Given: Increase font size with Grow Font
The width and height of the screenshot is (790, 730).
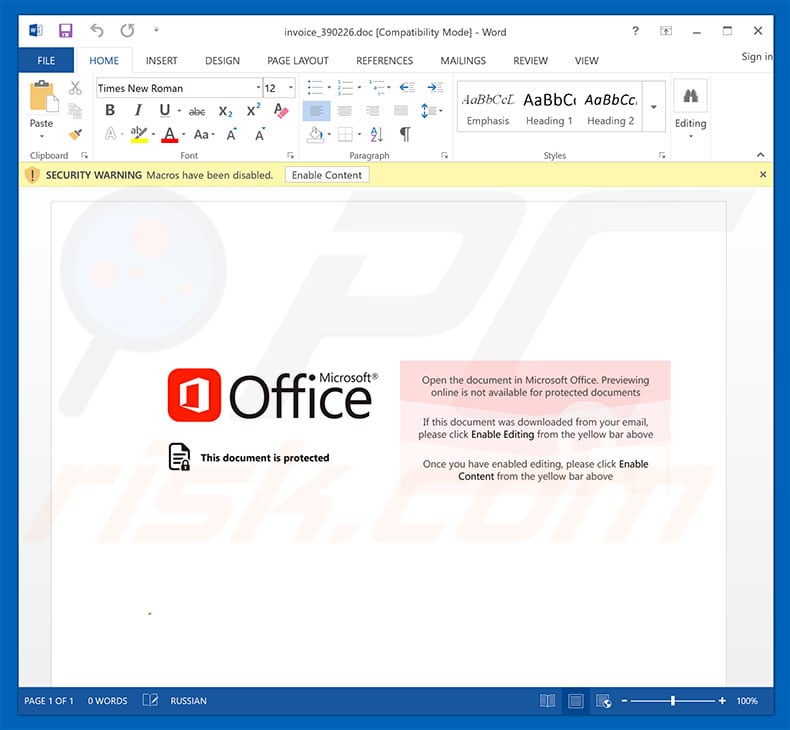Looking at the screenshot, I should pos(232,134).
